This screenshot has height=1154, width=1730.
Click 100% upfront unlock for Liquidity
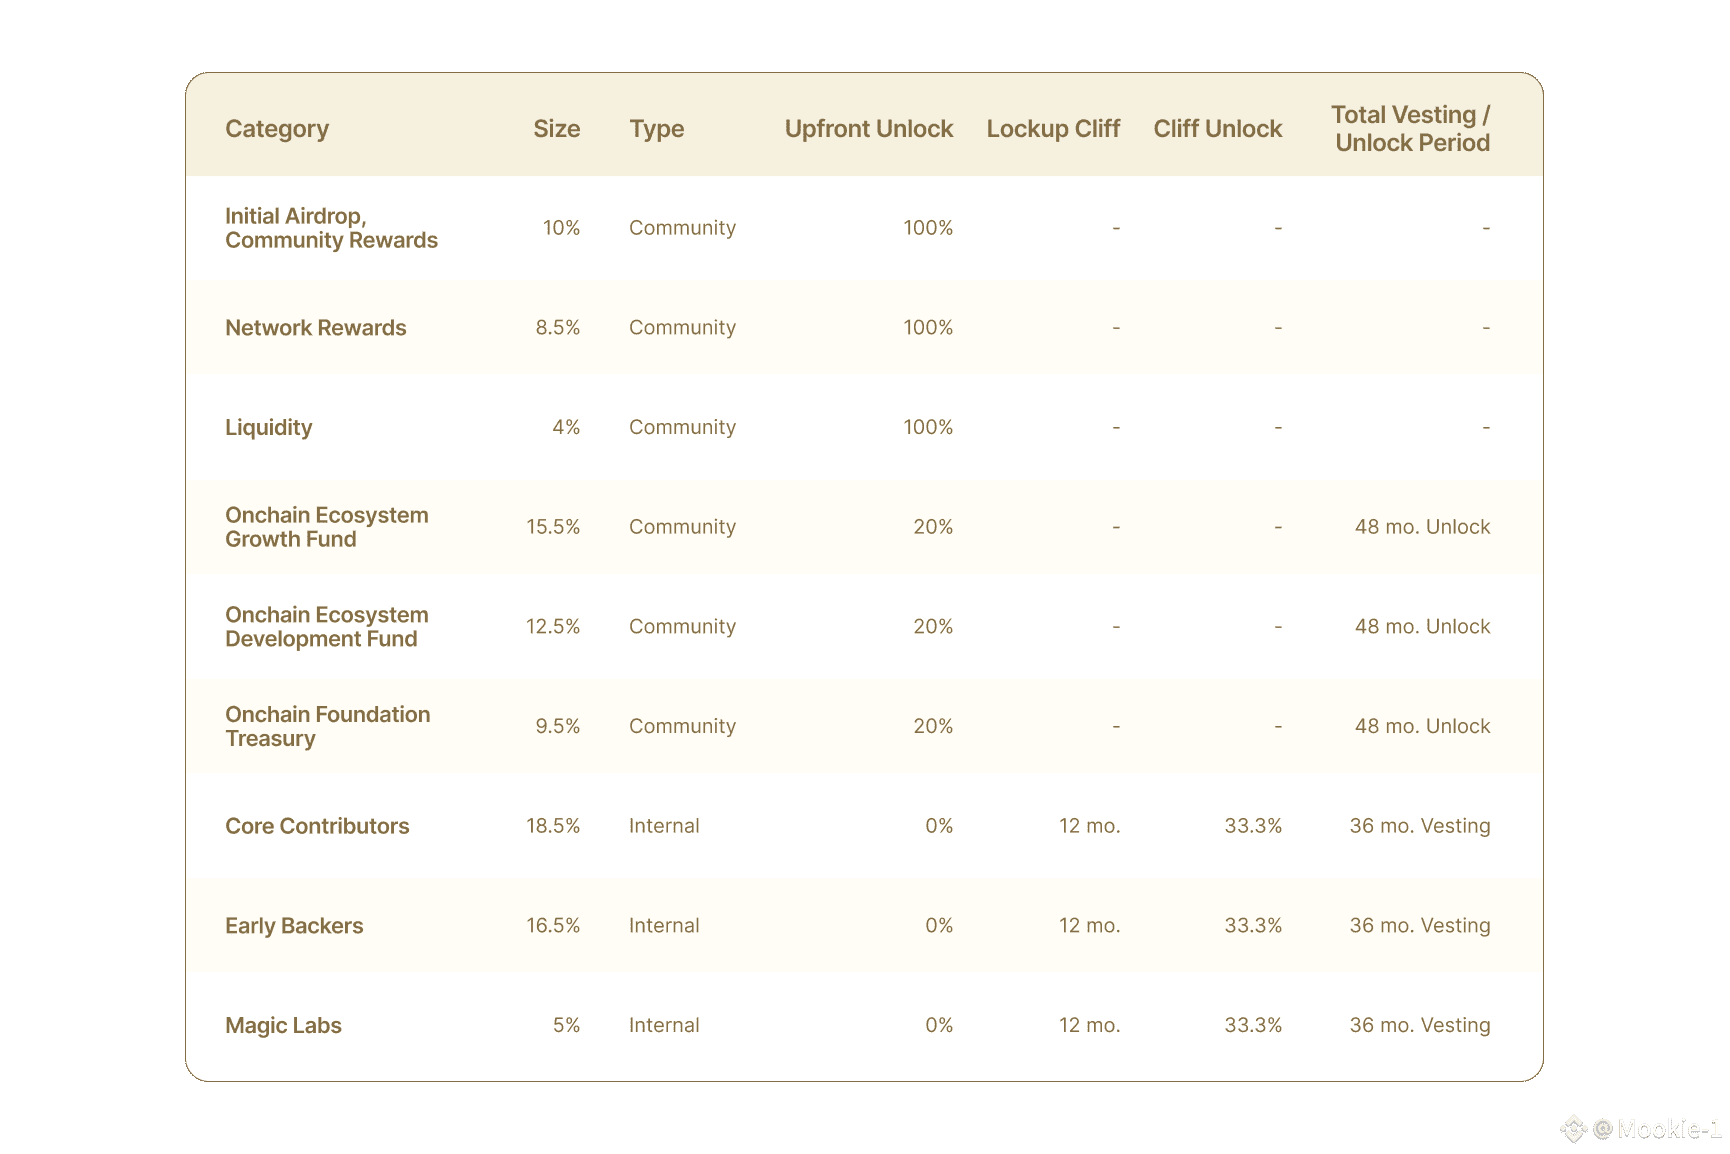coord(928,427)
